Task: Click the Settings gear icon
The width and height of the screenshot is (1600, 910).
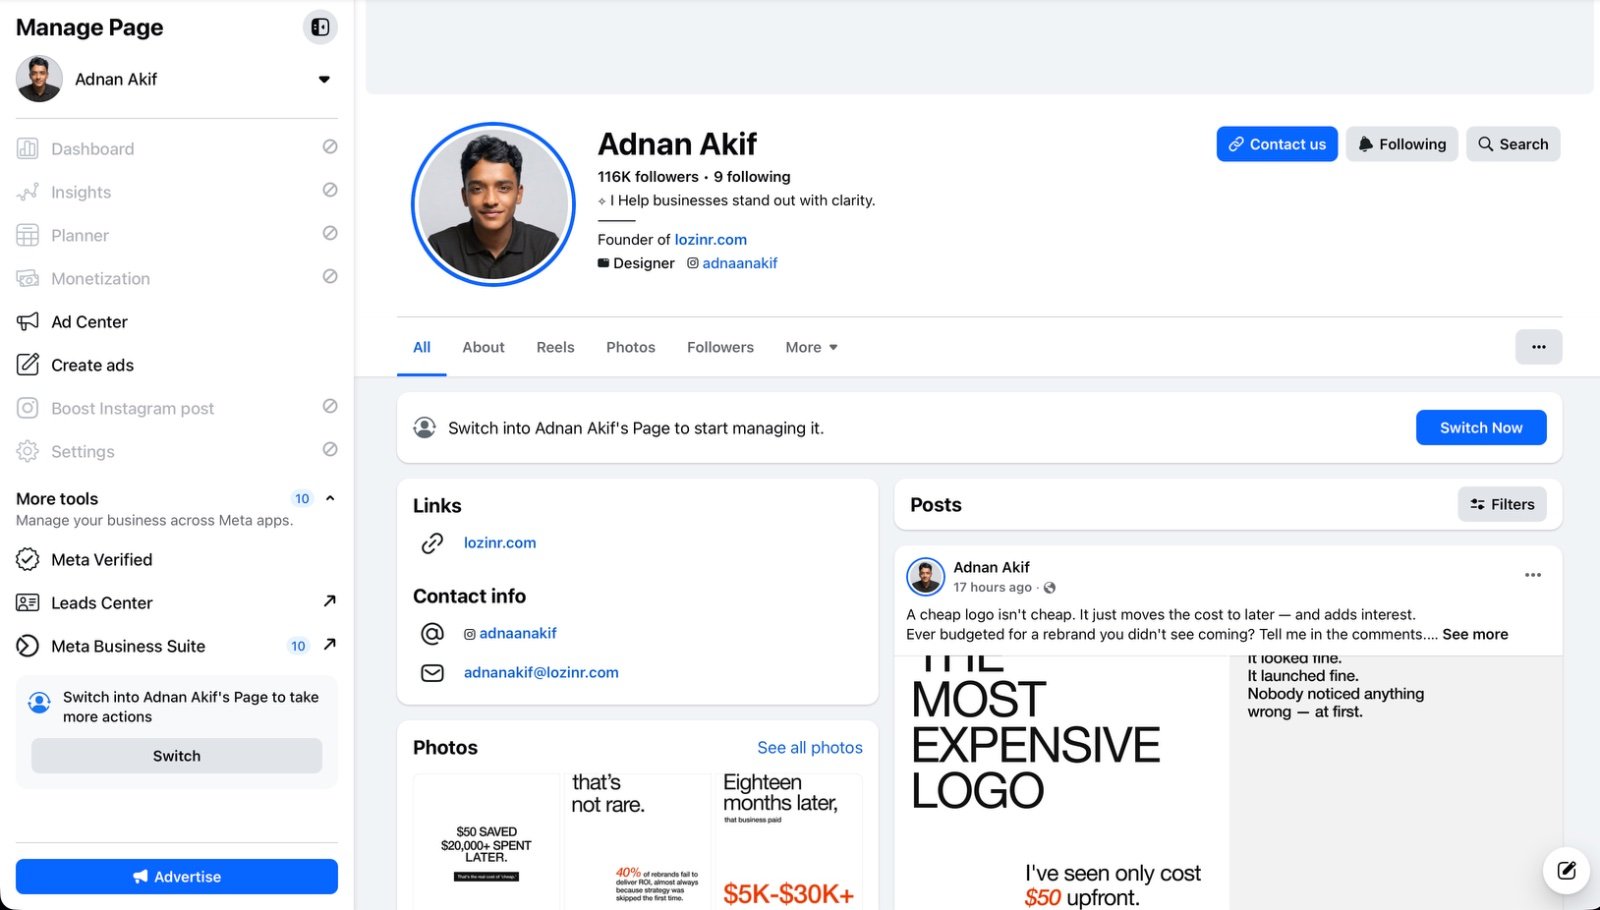Action: pyautogui.click(x=28, y=451)
